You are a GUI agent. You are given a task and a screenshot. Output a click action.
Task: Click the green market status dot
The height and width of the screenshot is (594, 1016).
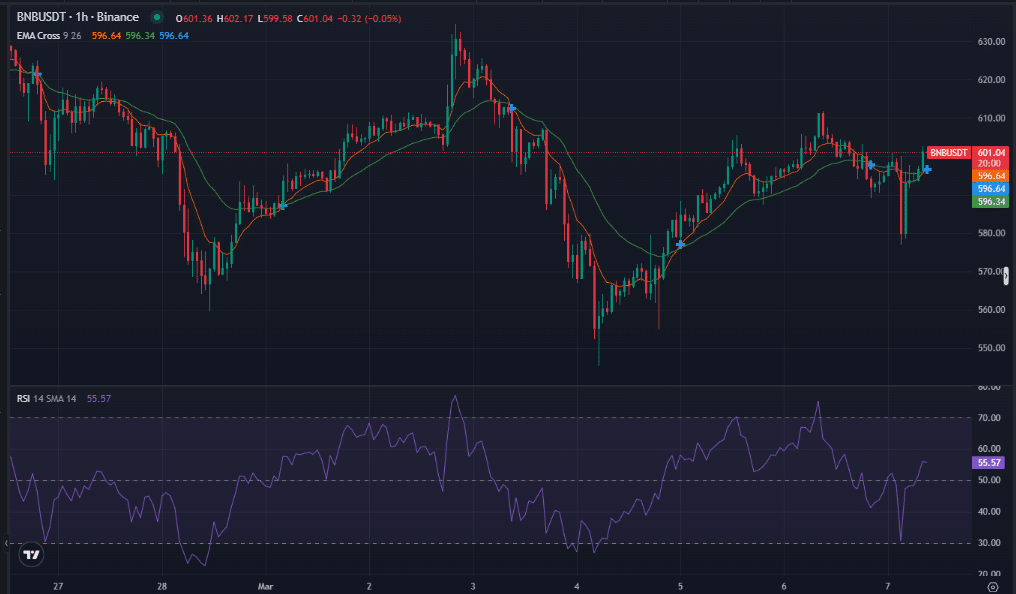(157, 17)
